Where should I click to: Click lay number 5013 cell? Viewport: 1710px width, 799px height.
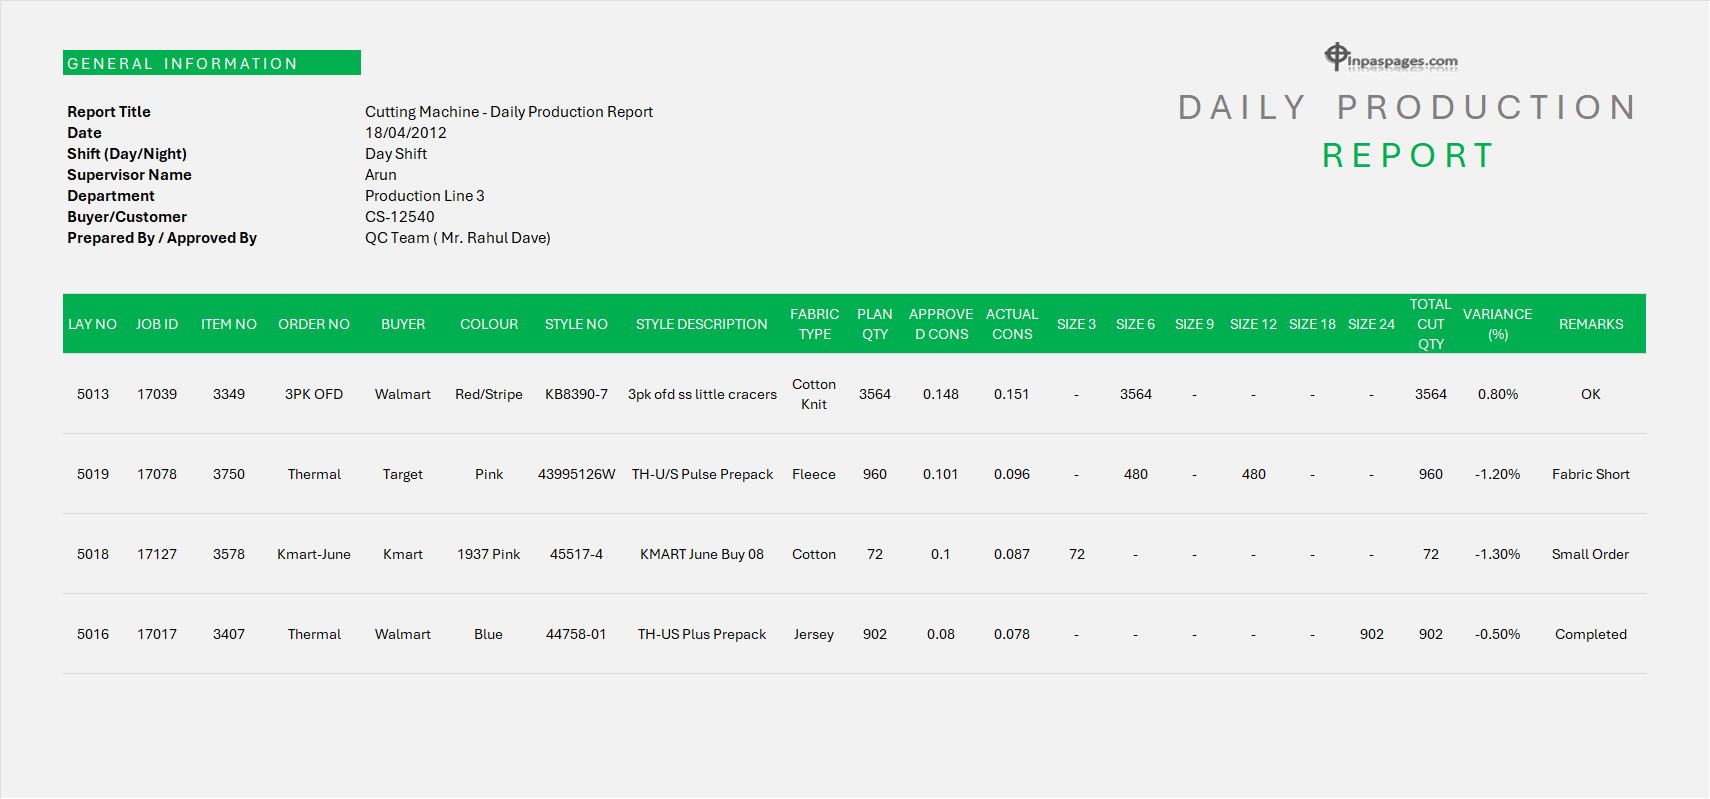93,394
